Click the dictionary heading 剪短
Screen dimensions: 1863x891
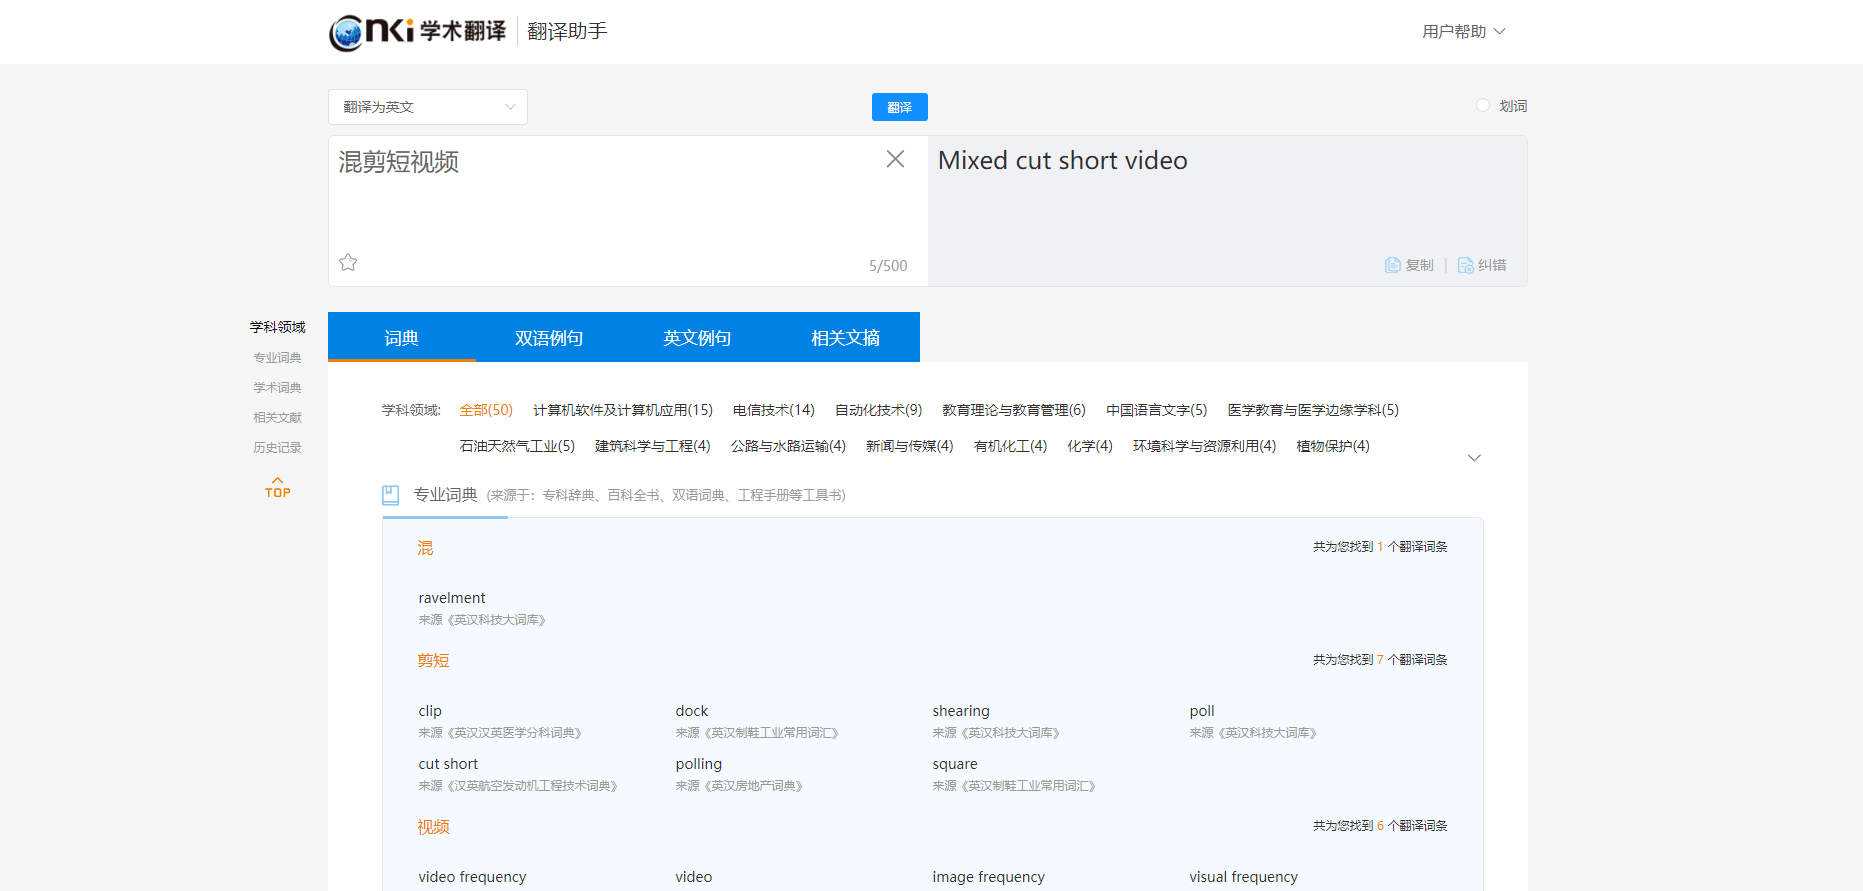tap(433, 661)
